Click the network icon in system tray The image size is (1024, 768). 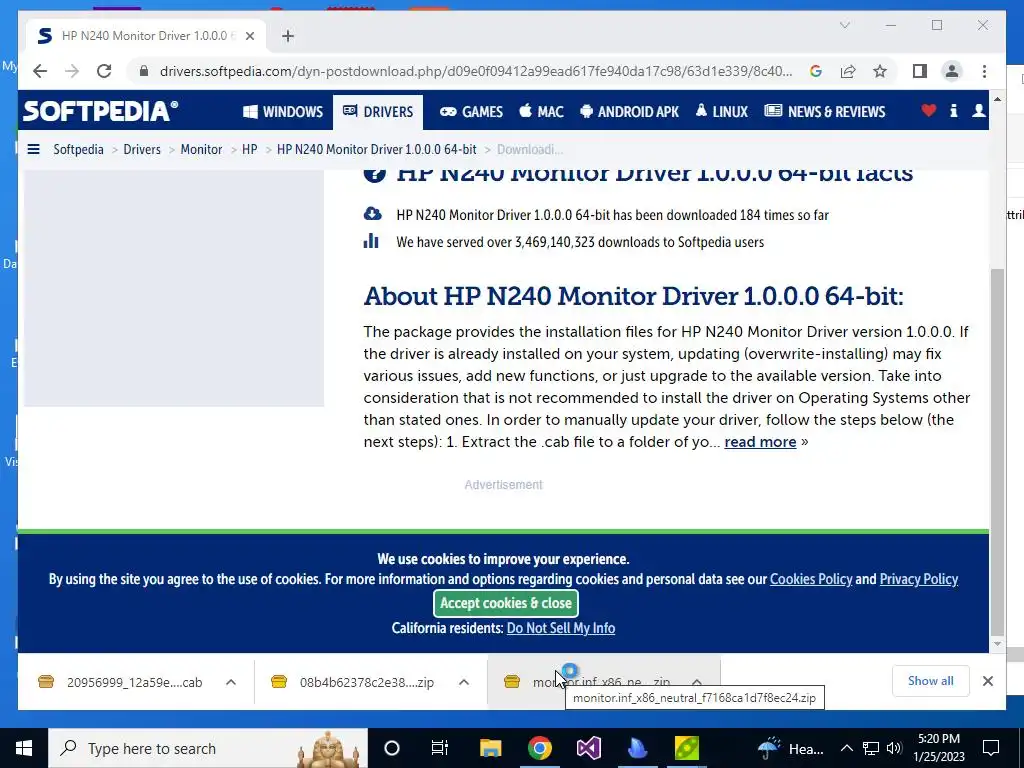(x=871, y=748)
